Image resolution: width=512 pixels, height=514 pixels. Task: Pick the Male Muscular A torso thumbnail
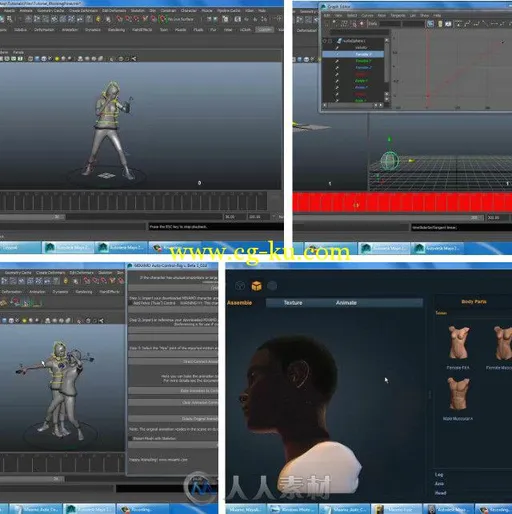[x=459, y=394]
